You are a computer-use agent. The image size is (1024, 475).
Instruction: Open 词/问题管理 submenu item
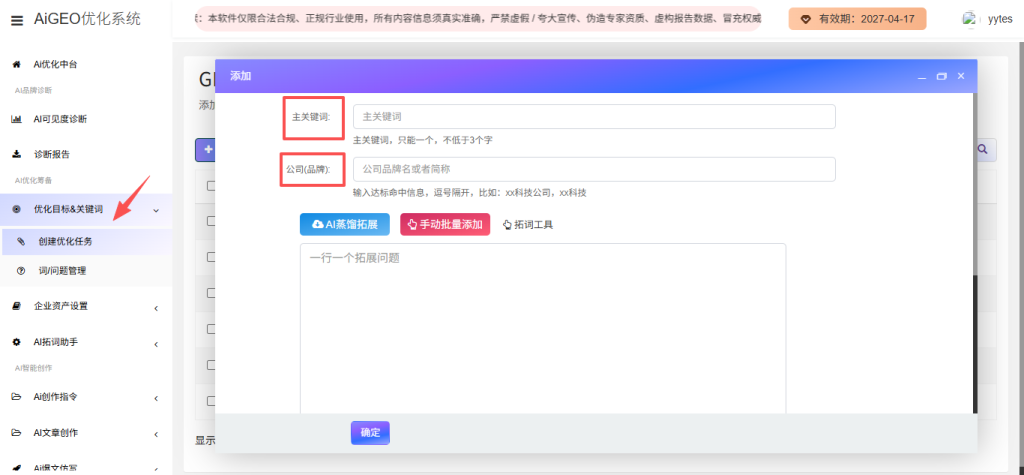(x=62, y=270)
